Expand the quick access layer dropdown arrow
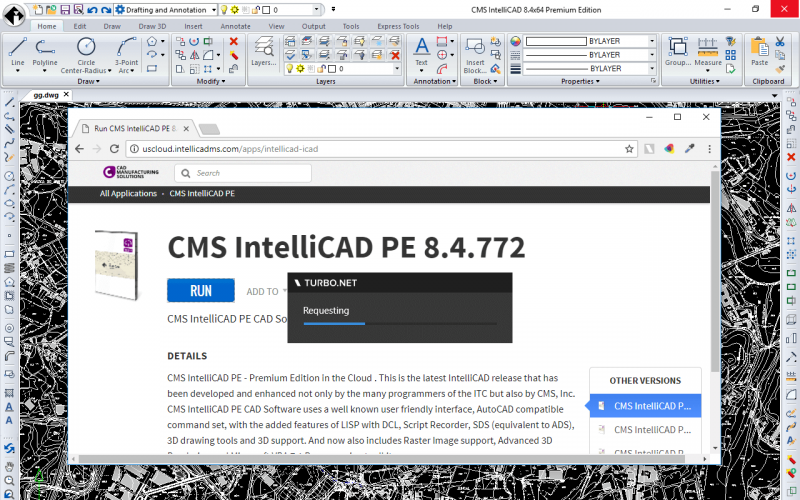 (x=316, y=10)
